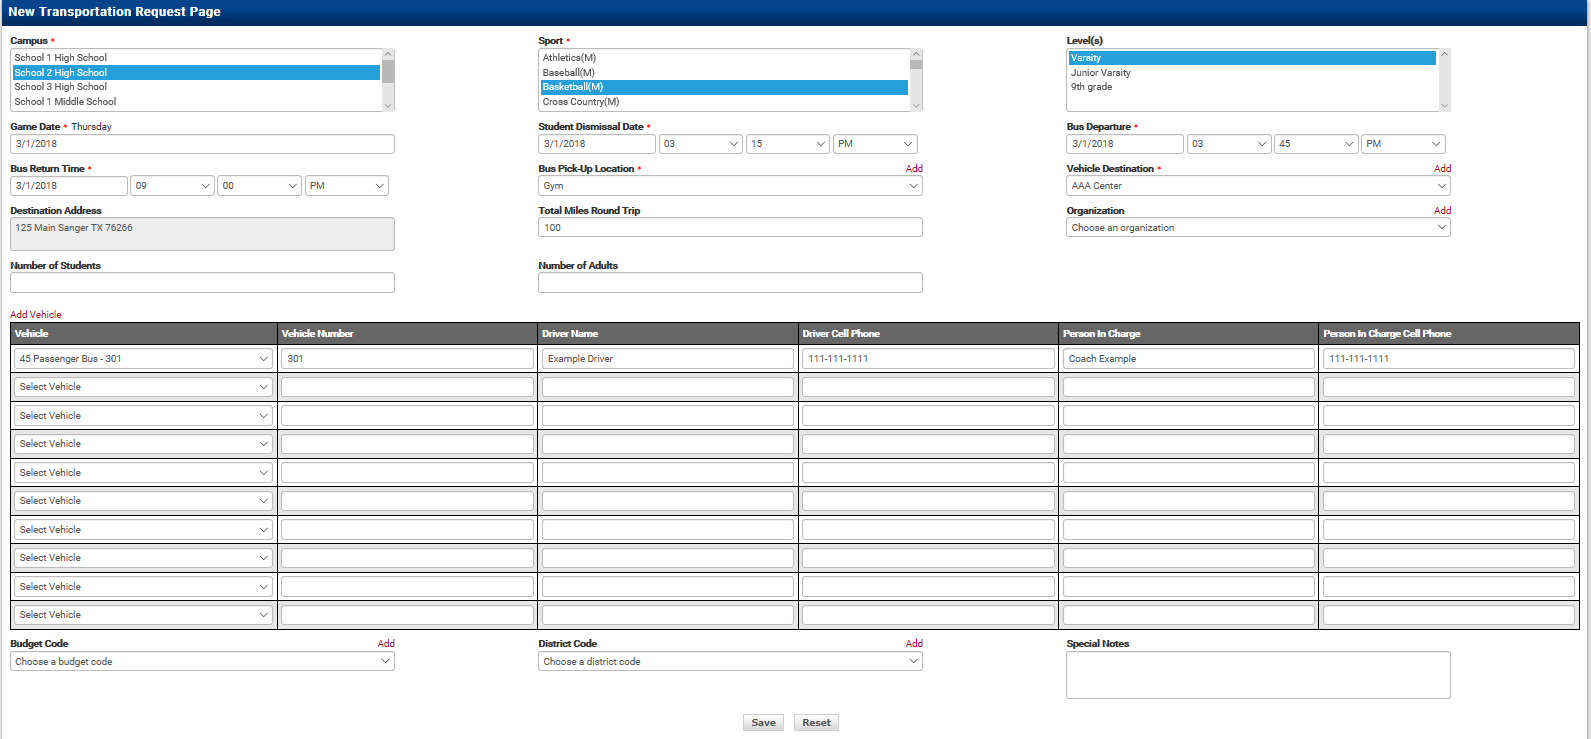The image size is (1591, 739).
Task: Click Vehicle Number field containing 301
Action: pyautogui.click(x=407, y=359)
